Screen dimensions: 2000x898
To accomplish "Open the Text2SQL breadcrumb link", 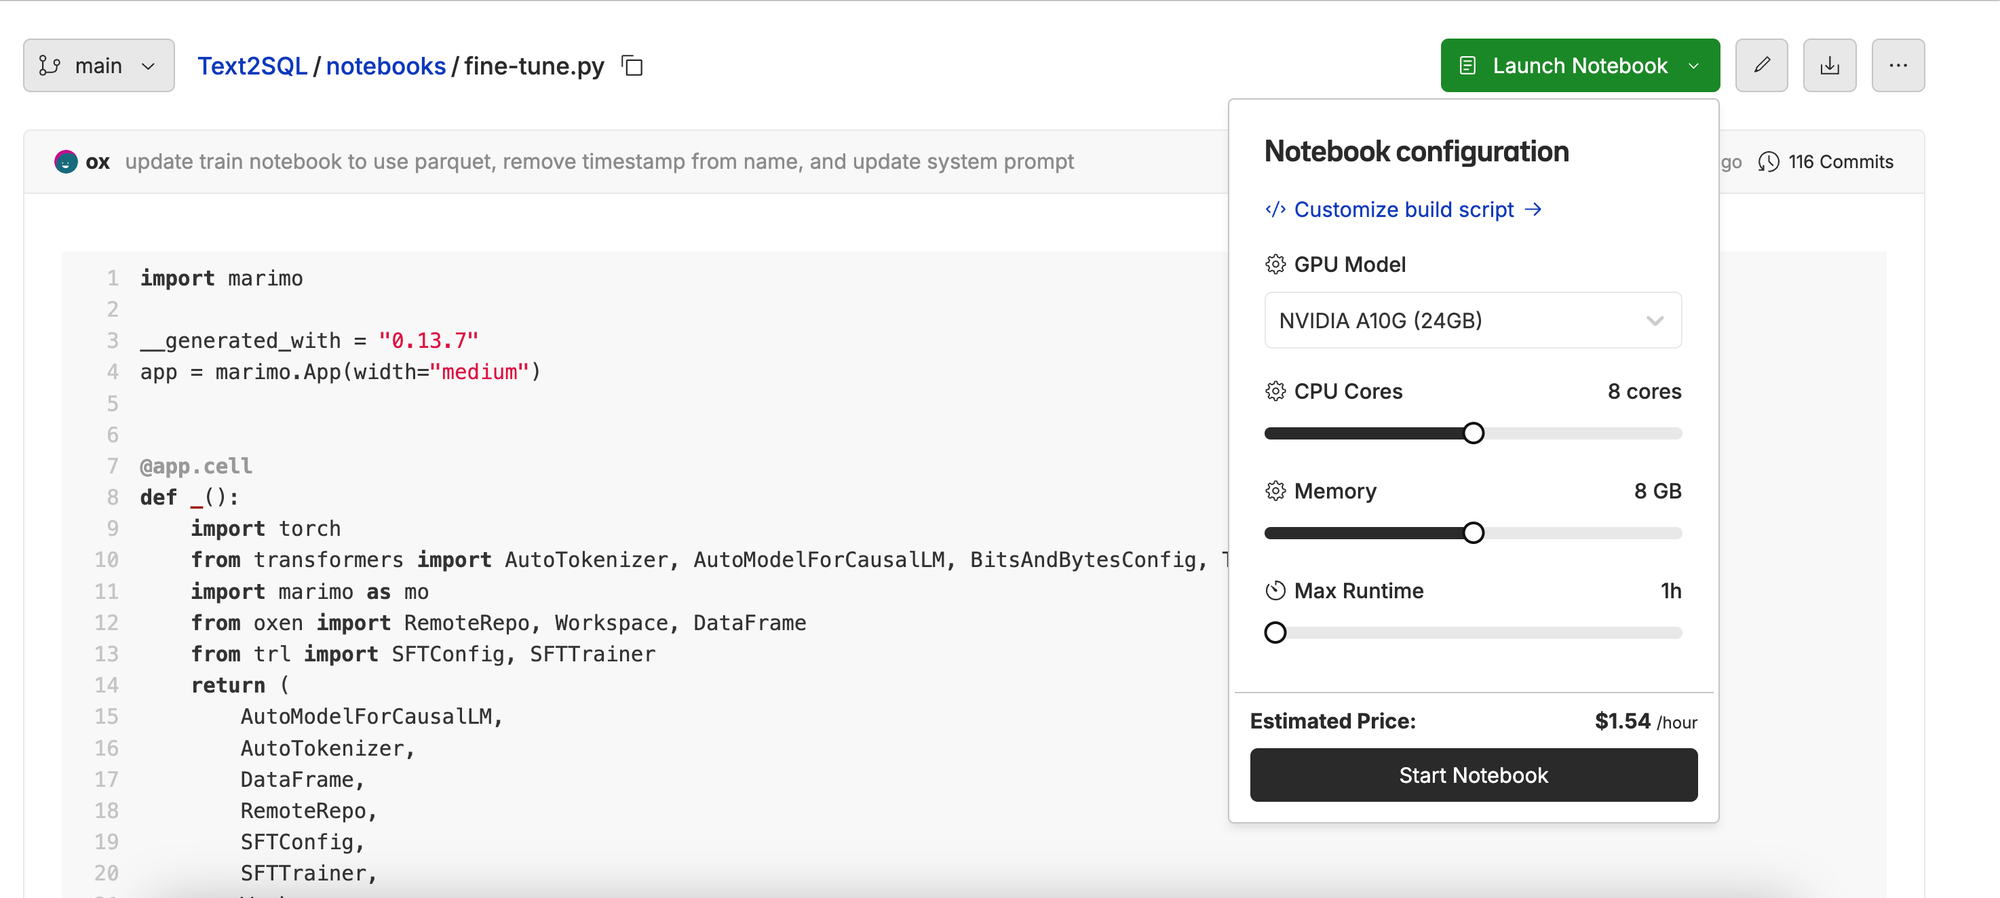I will 252,66.
